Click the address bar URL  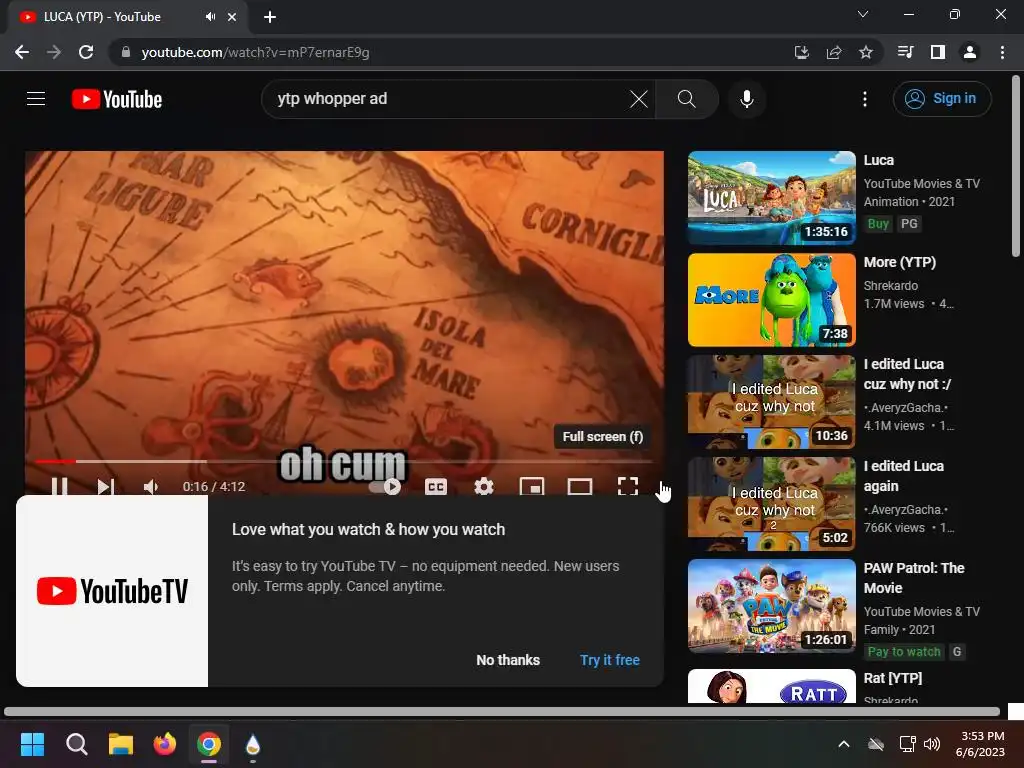[255, 52]
